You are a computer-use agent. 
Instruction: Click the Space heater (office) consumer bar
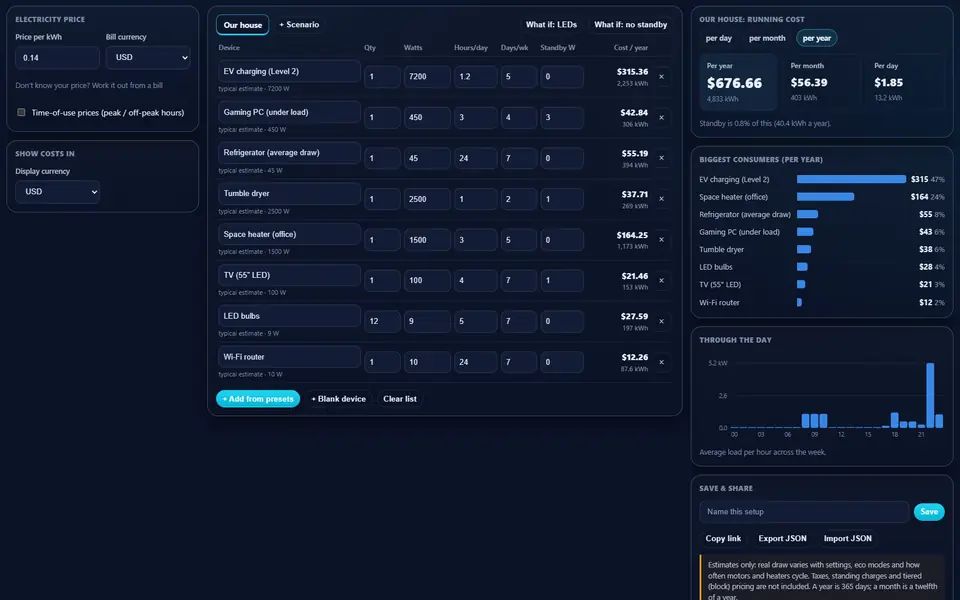[x=825, y=197]
